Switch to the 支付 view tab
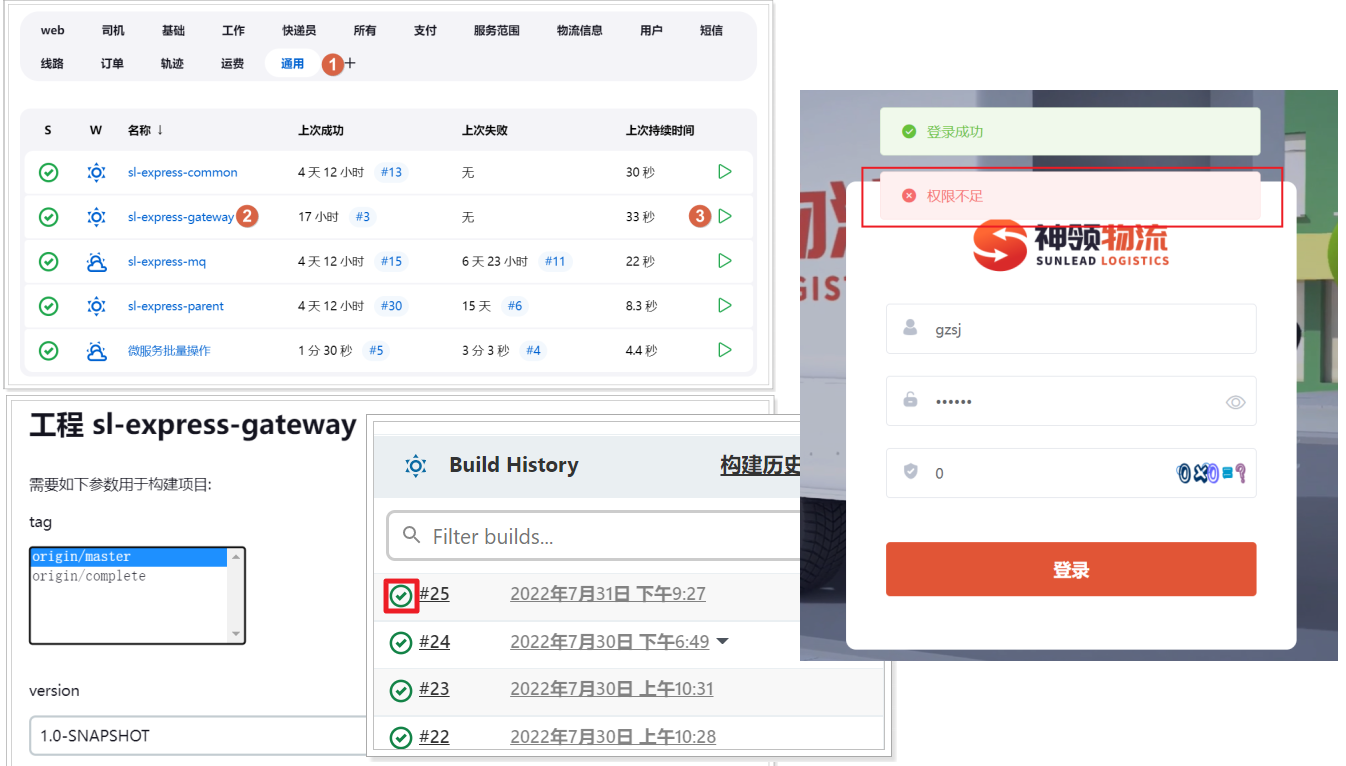This screenshot has width=1346, height=766. (424, 30)
